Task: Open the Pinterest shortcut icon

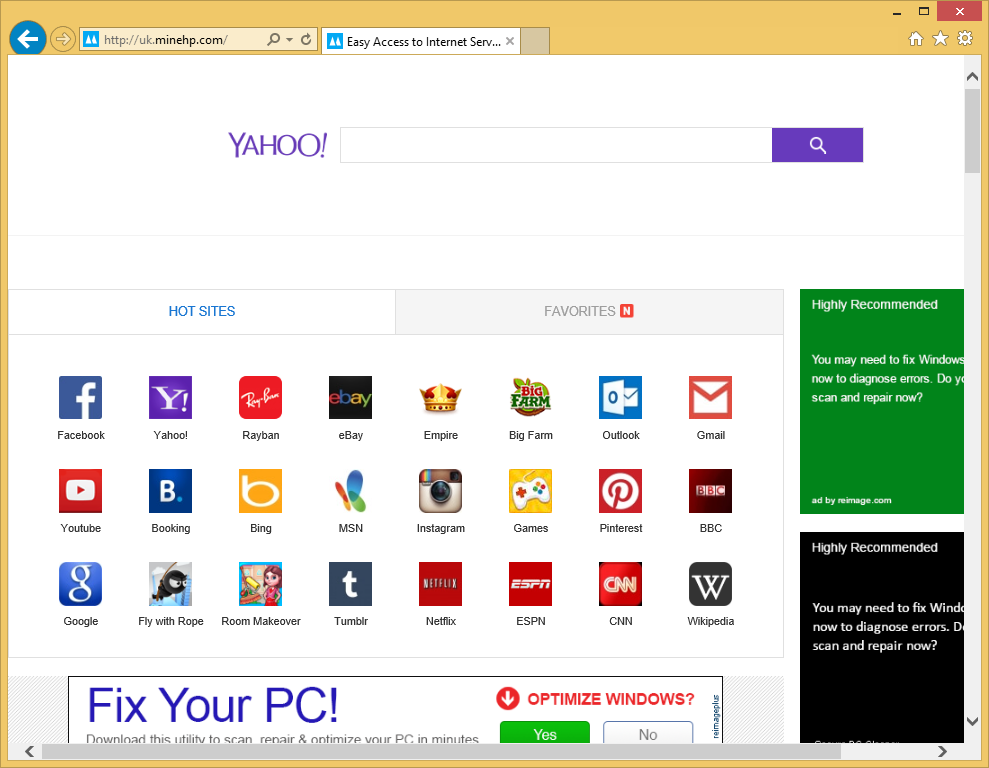Action: pyautogui.click(x=620, y=490)
